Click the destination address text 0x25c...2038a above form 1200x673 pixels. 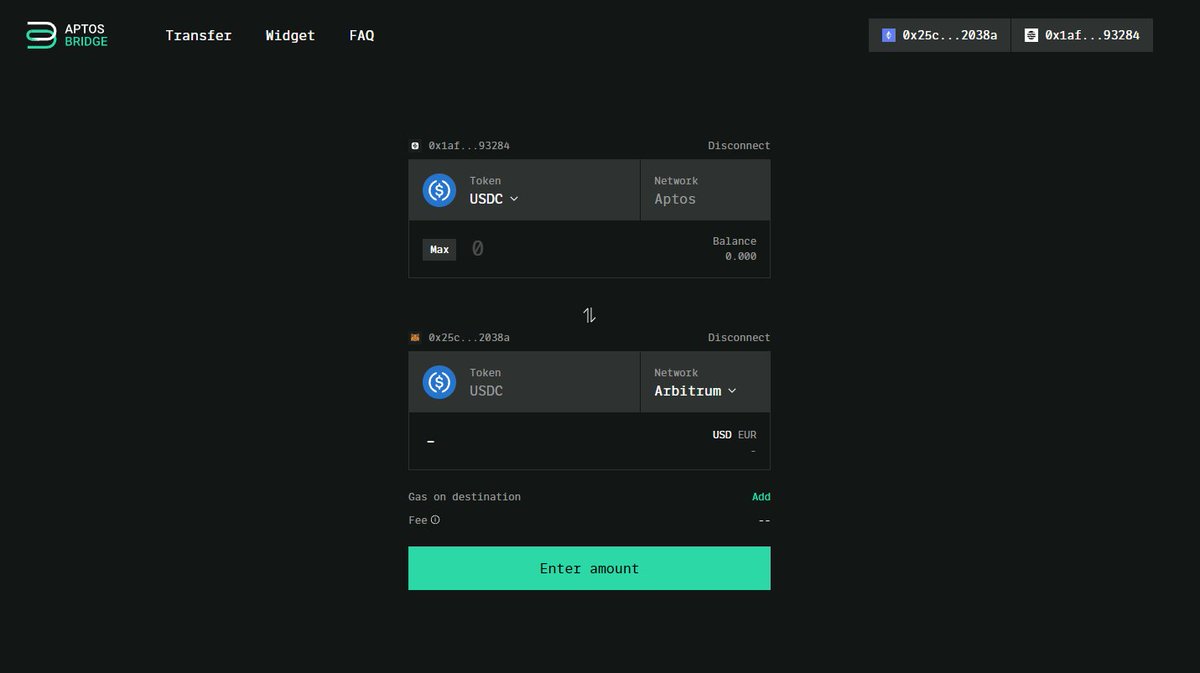click(469, 338)
